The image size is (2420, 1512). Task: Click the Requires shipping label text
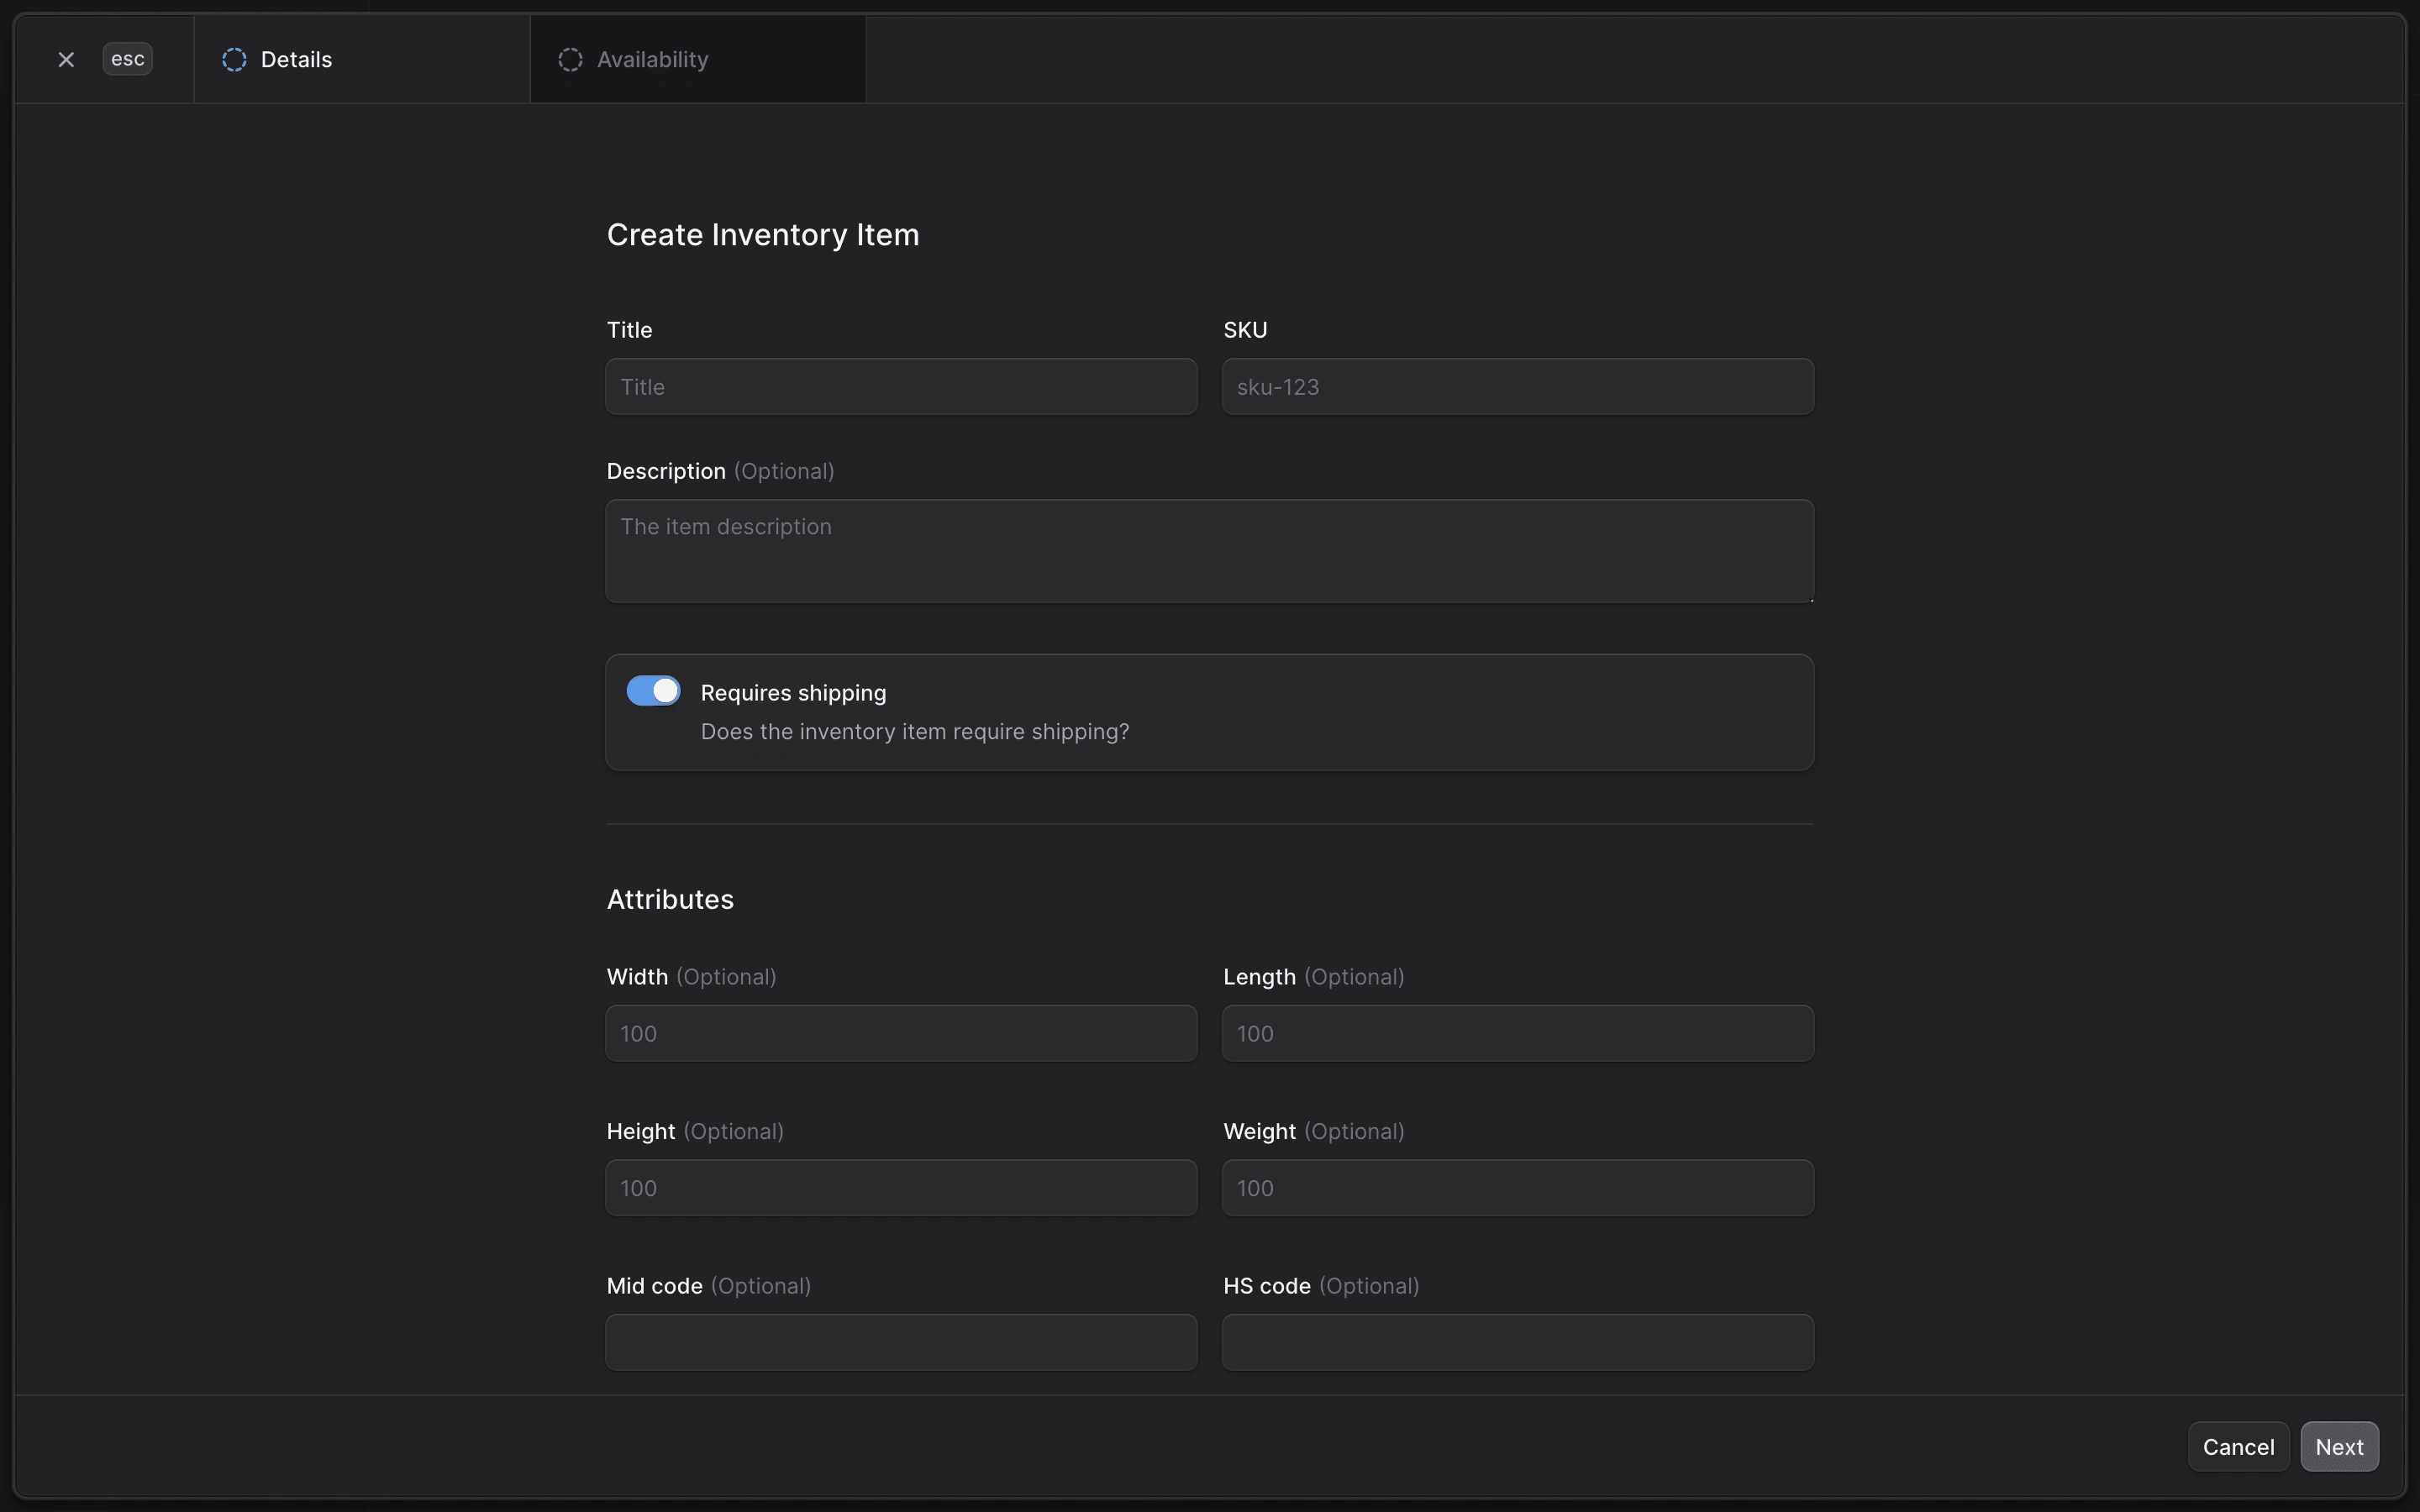pyautogui.click(x=793, y=693)
